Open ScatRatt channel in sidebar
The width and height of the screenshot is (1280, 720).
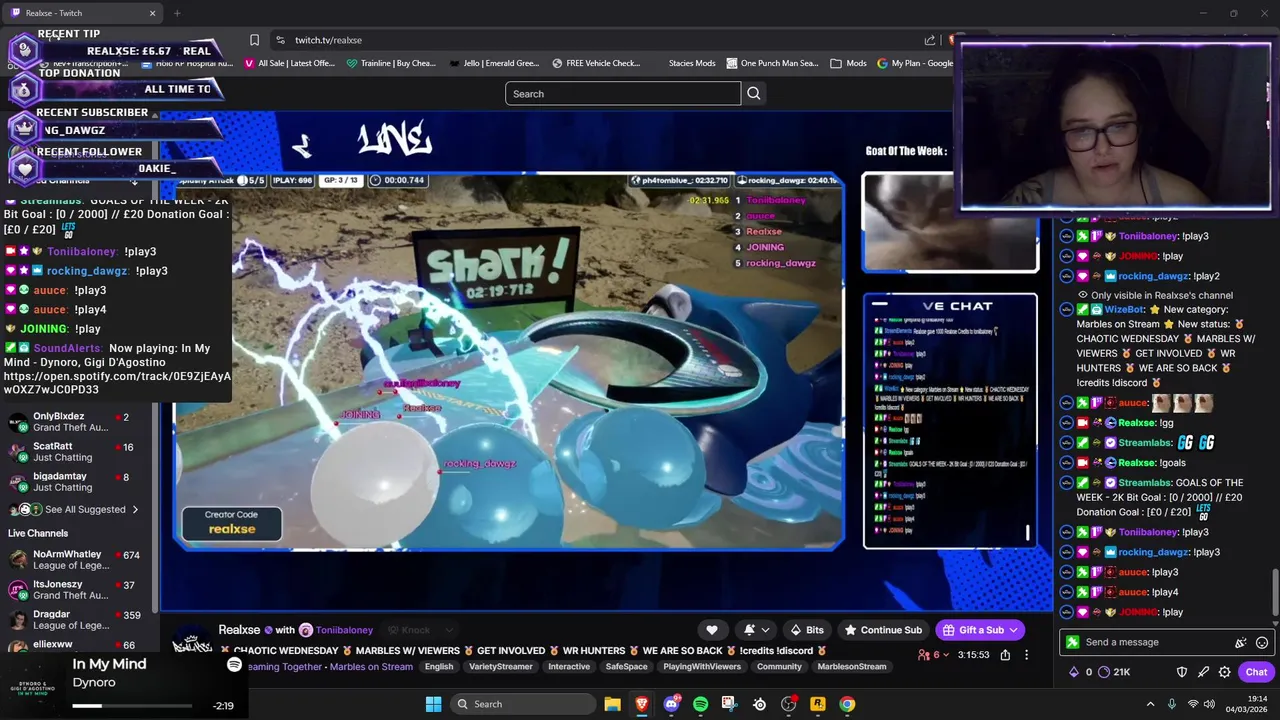(x=75, y=452)
